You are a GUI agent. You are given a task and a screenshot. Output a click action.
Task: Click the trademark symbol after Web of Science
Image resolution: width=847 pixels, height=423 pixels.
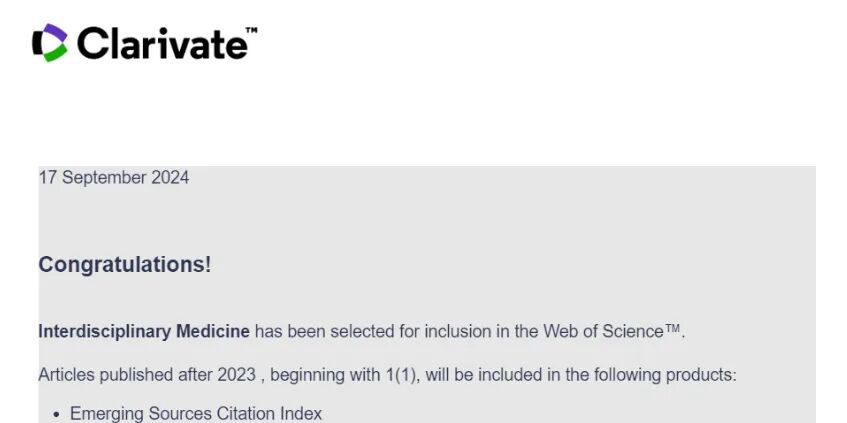click(x=673, y=330)
